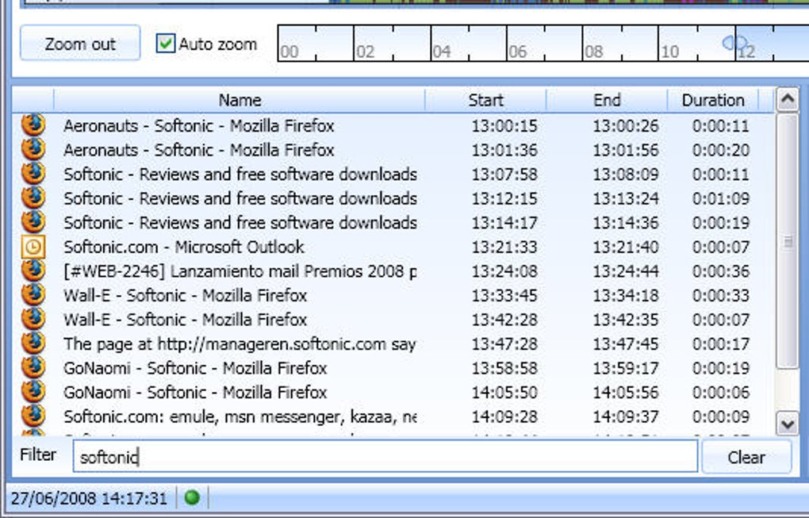The width and height of the screenshot is (809, 518).
Task: Click Firefox icon of Wall-E row starting 13:33:45
Action: click(33, 295)
